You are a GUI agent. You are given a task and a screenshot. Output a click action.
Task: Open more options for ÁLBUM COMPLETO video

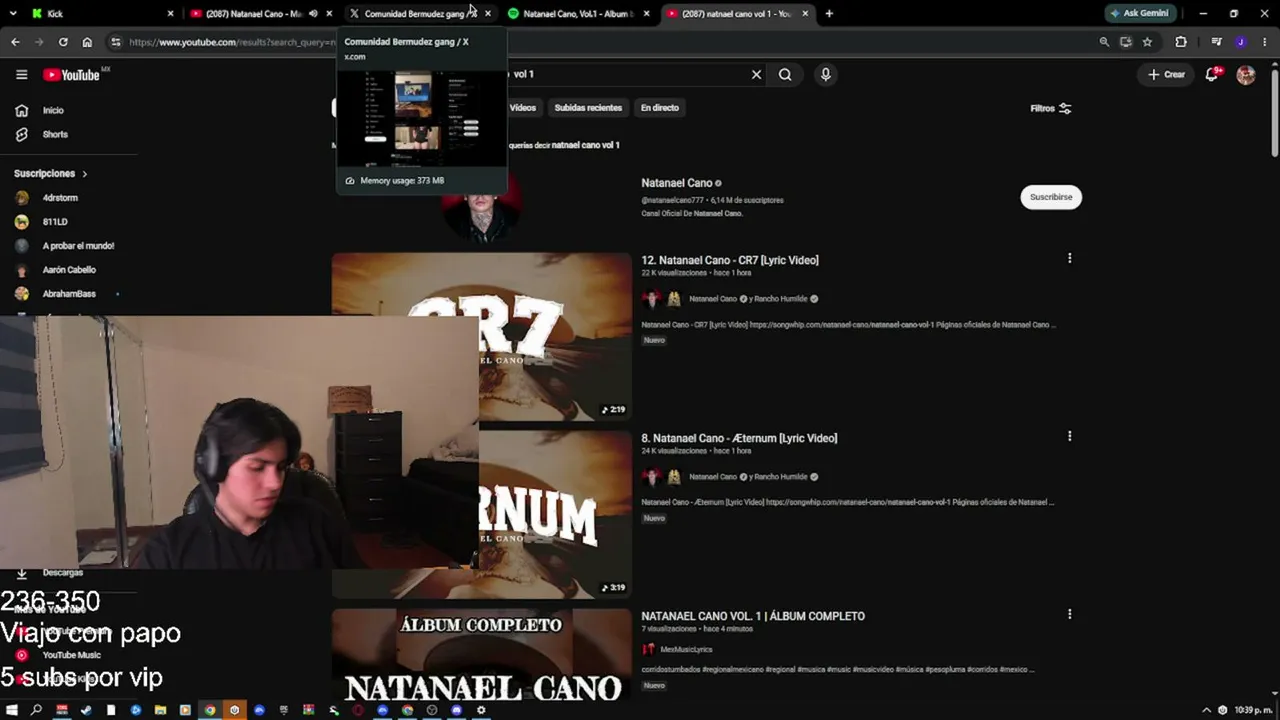pos(1069,614)
